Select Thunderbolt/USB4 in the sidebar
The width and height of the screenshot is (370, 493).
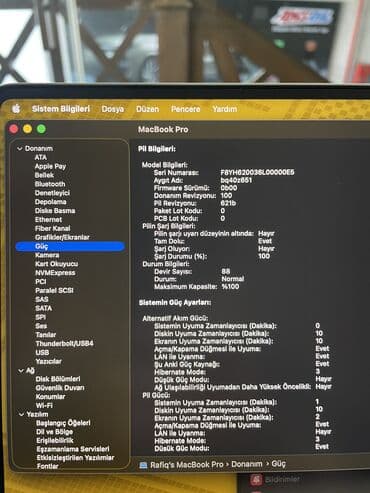pyautogui.click(x=64, y=343)
